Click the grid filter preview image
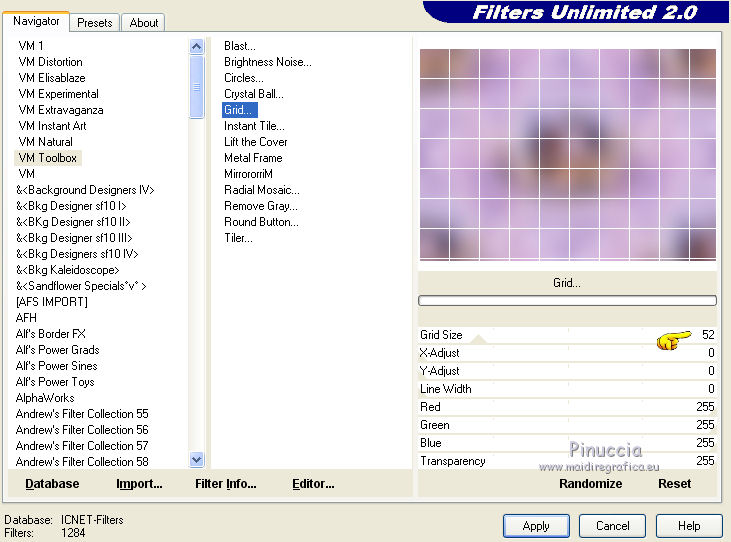Image resolution: width=731 pixels, height=542 pixels. pyautogui.click(x=567, y=154)
